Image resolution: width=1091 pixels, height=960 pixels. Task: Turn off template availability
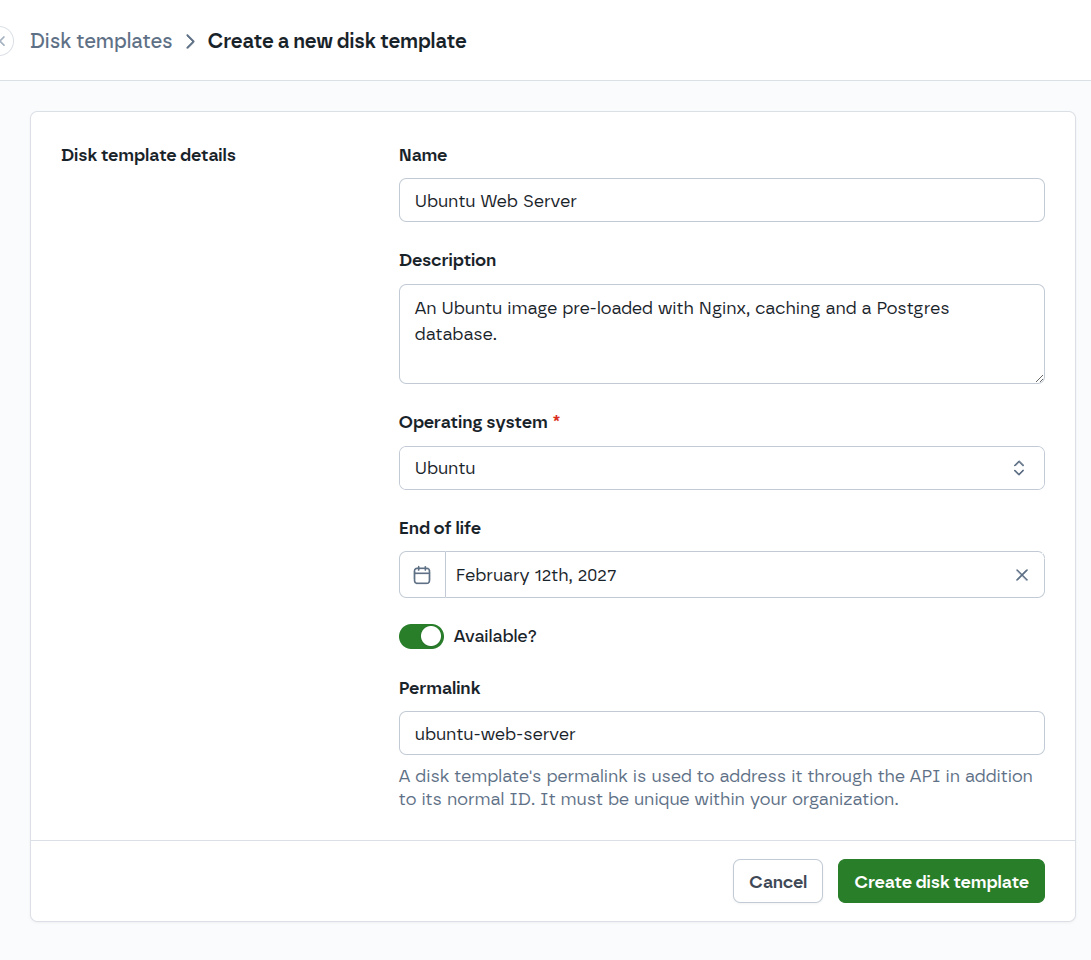coord(421,636)
